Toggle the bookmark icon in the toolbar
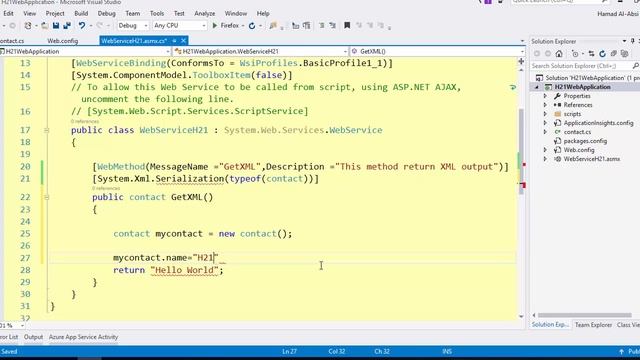640x360 pixels. 347,25
